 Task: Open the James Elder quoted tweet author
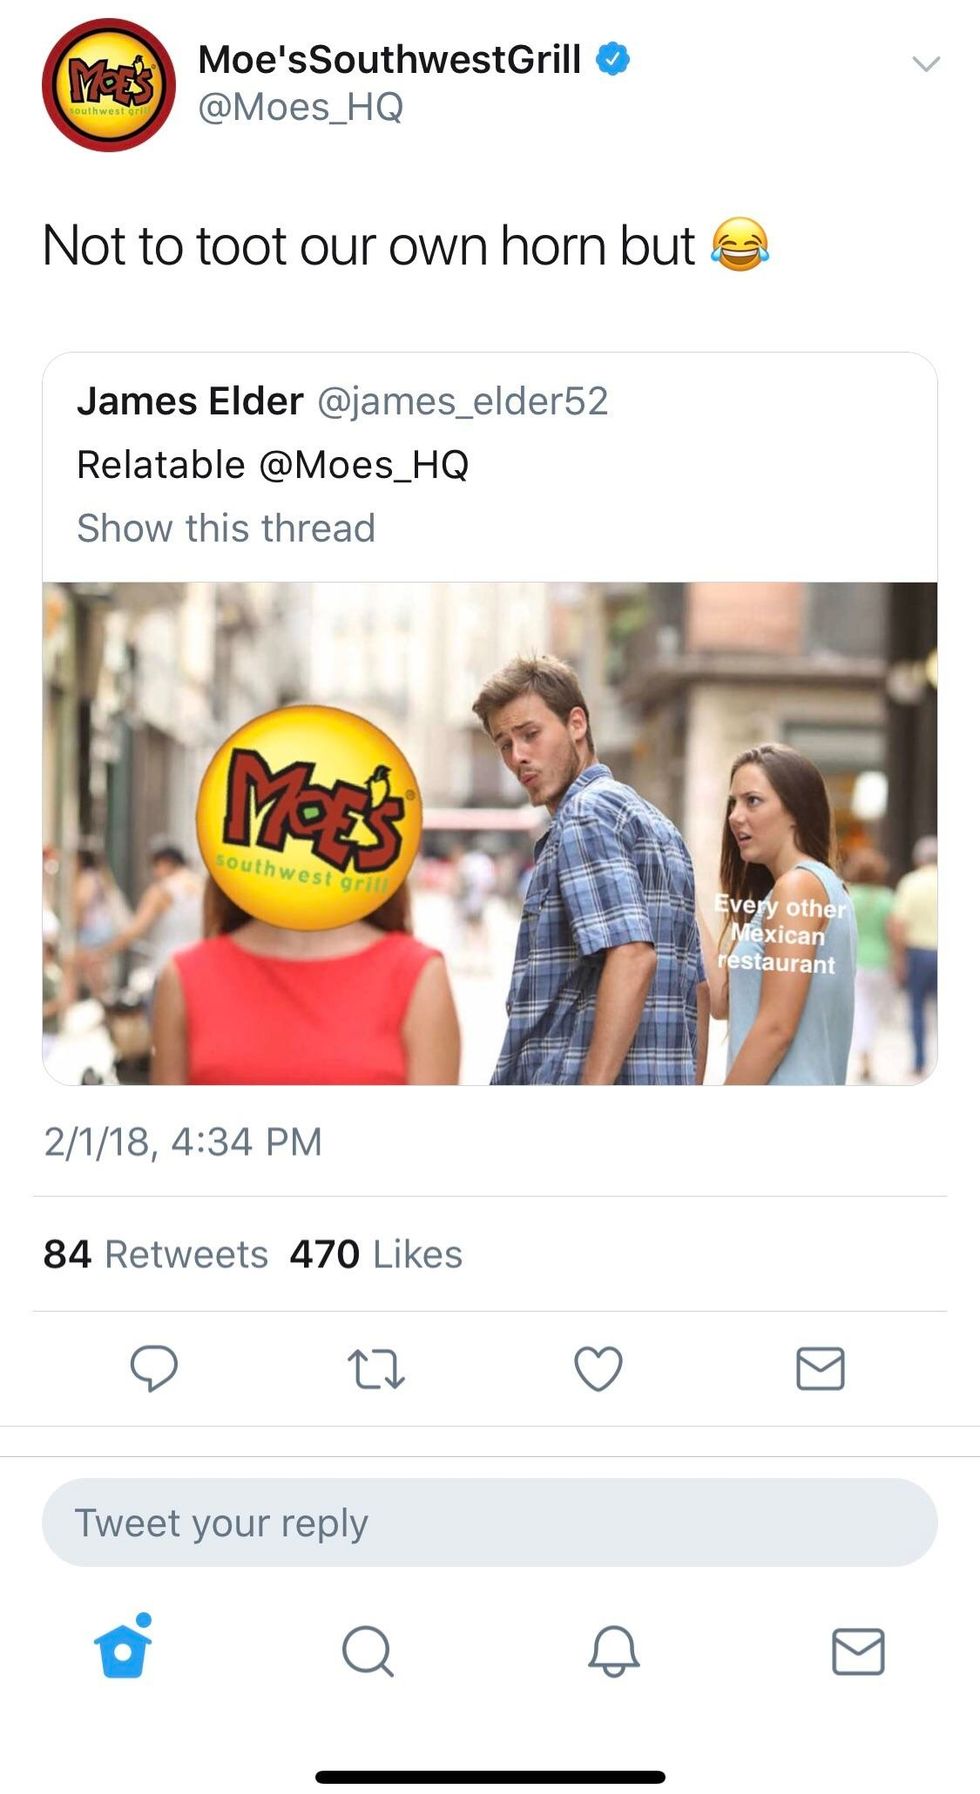(x=190, y=401)
